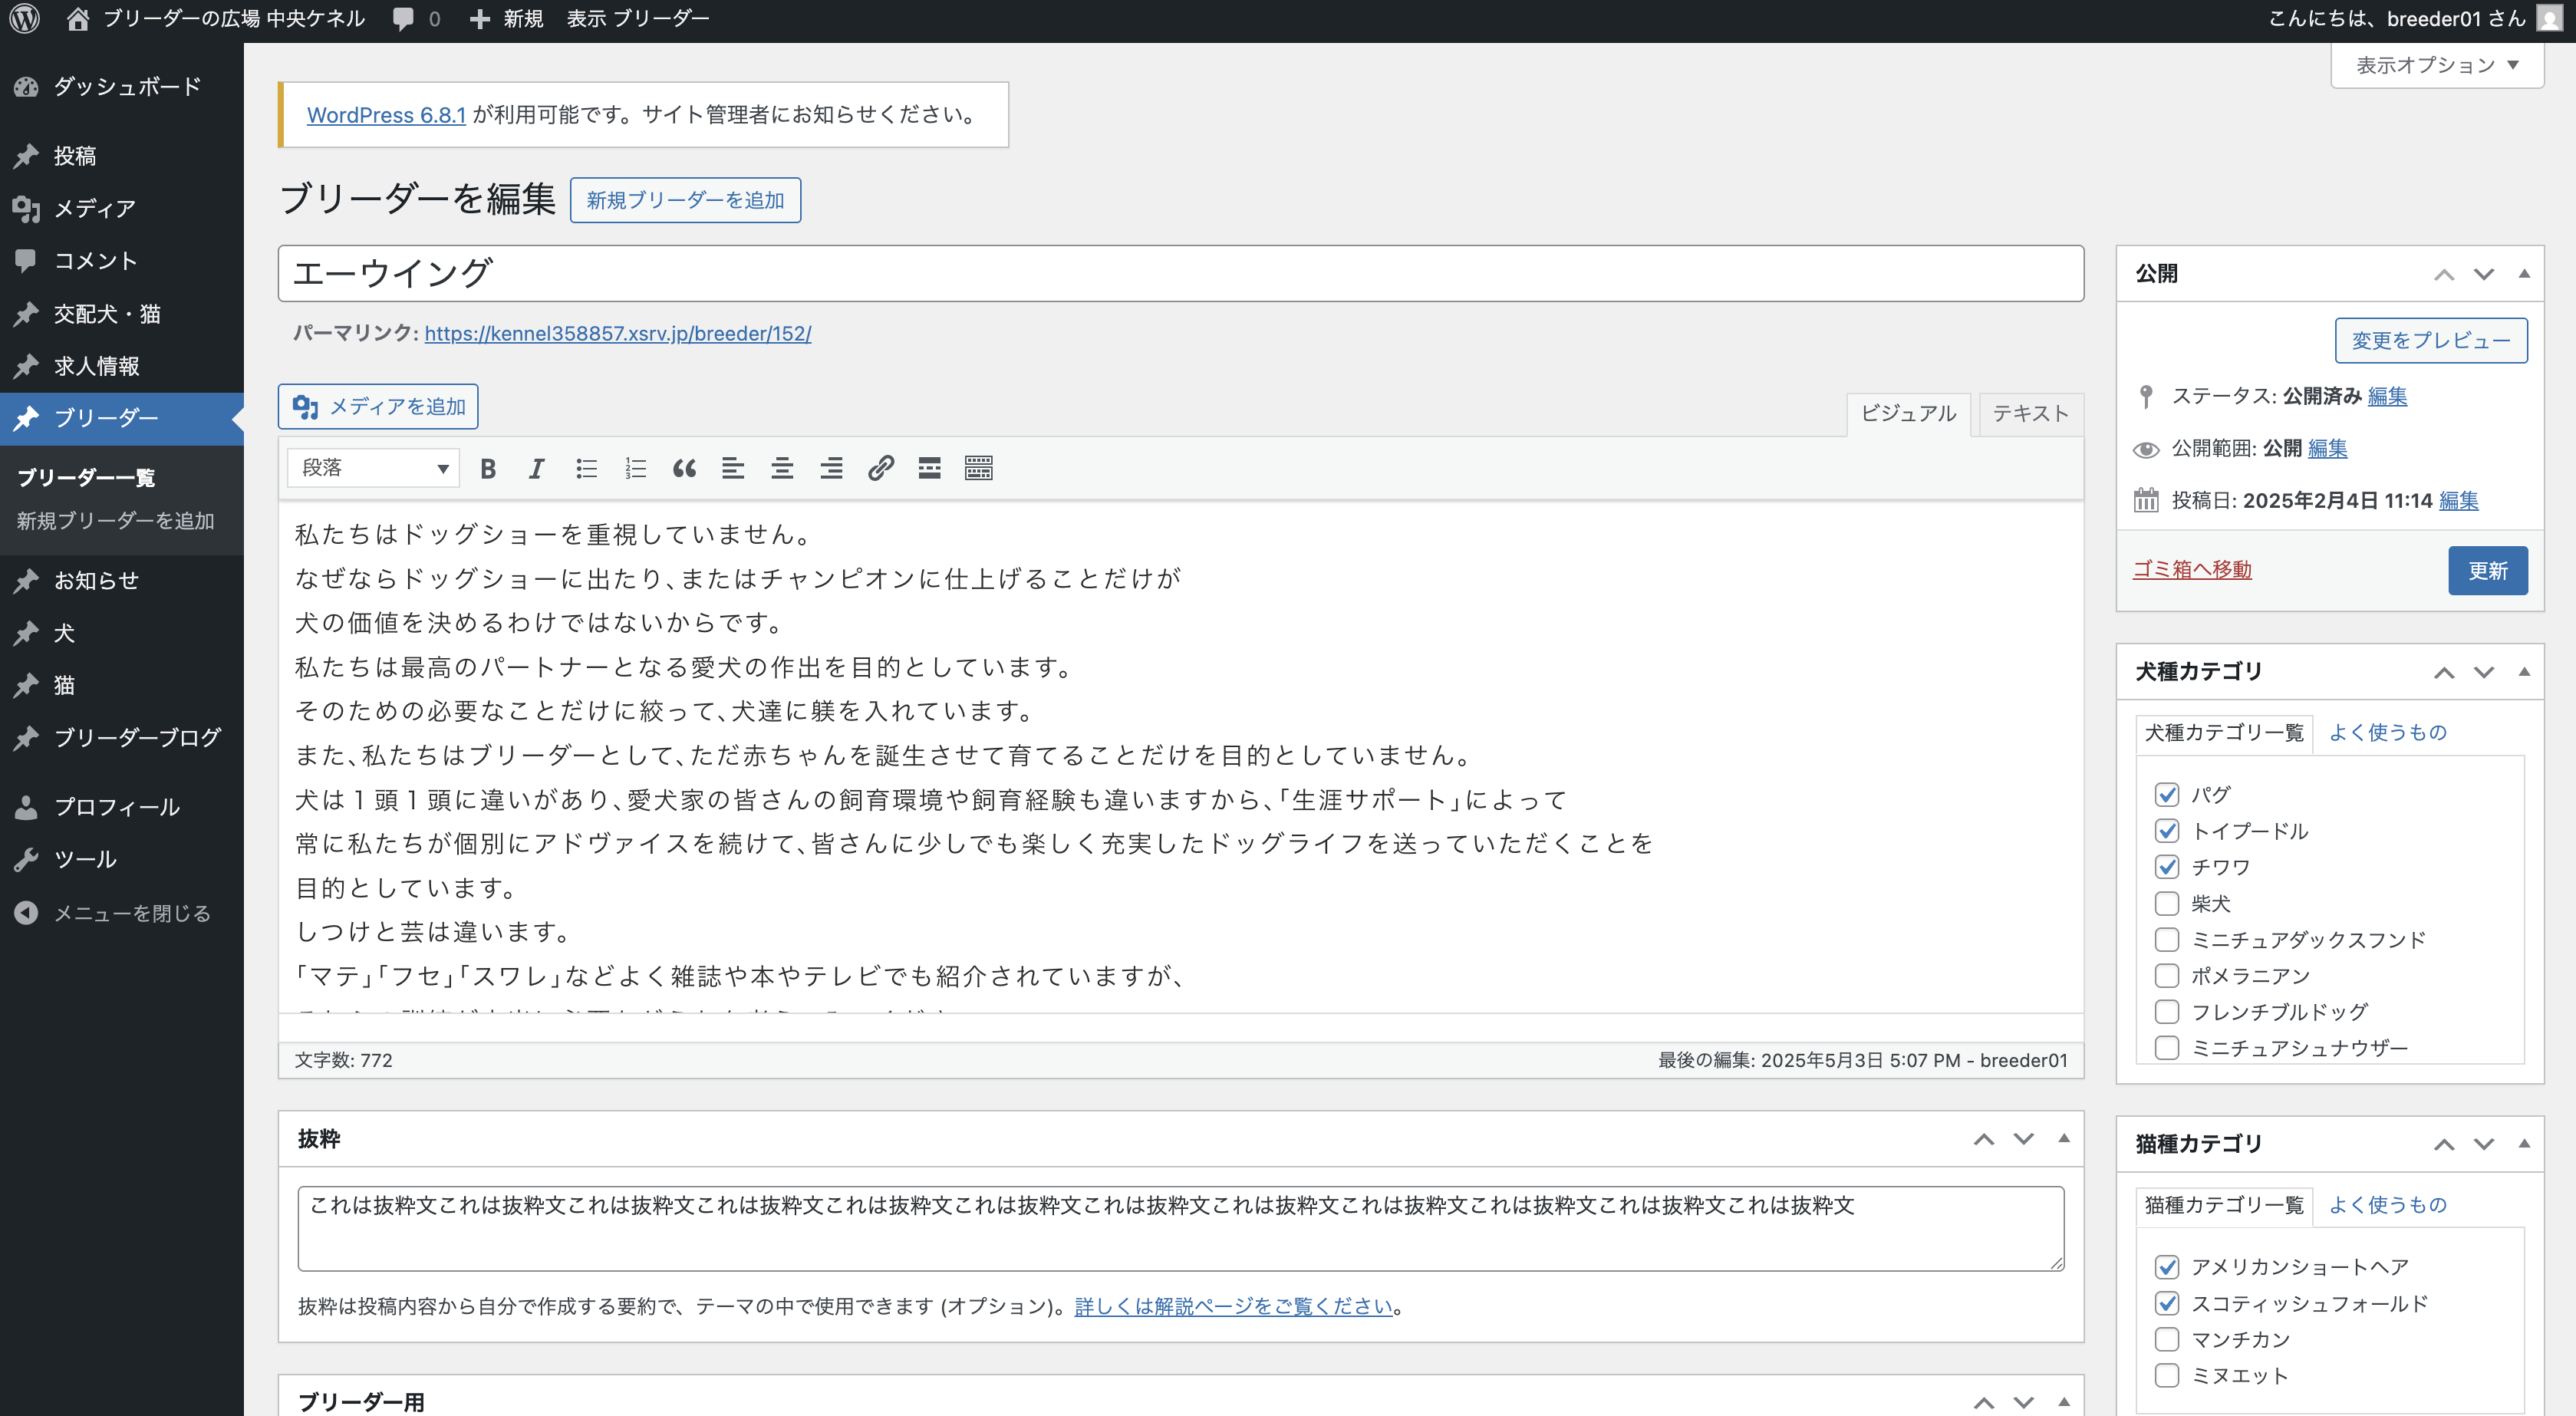Click the WordPress logo in admin bar
2576x1416 pixels.
click(x=24, y=19)
